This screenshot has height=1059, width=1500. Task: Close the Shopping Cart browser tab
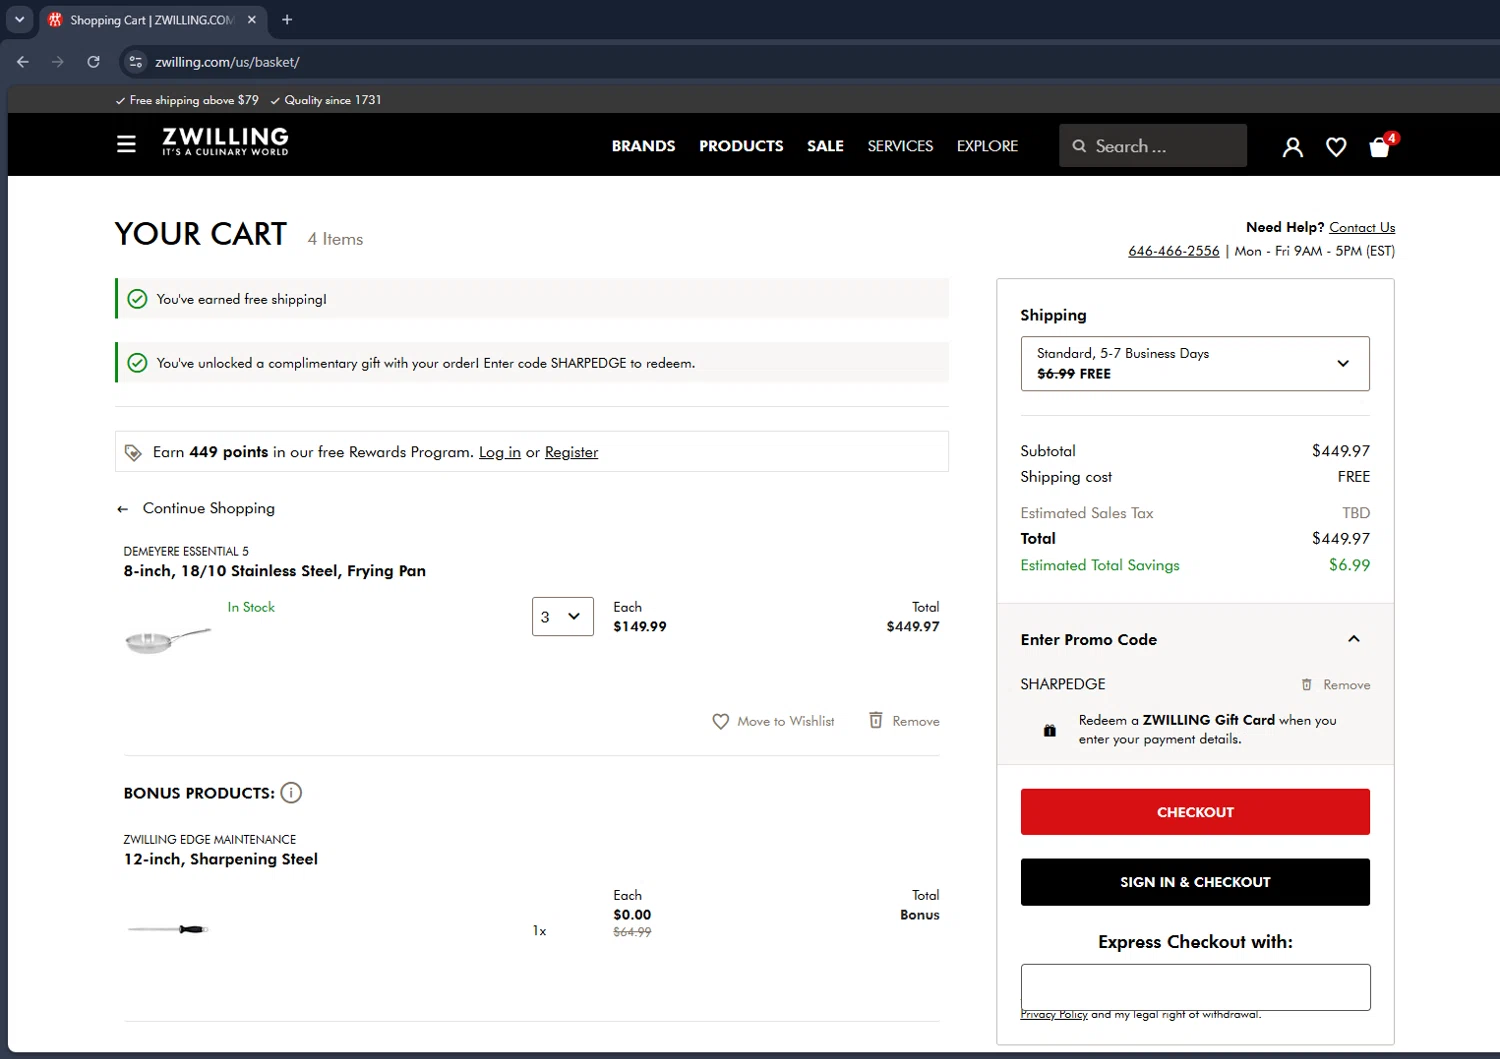252,20
